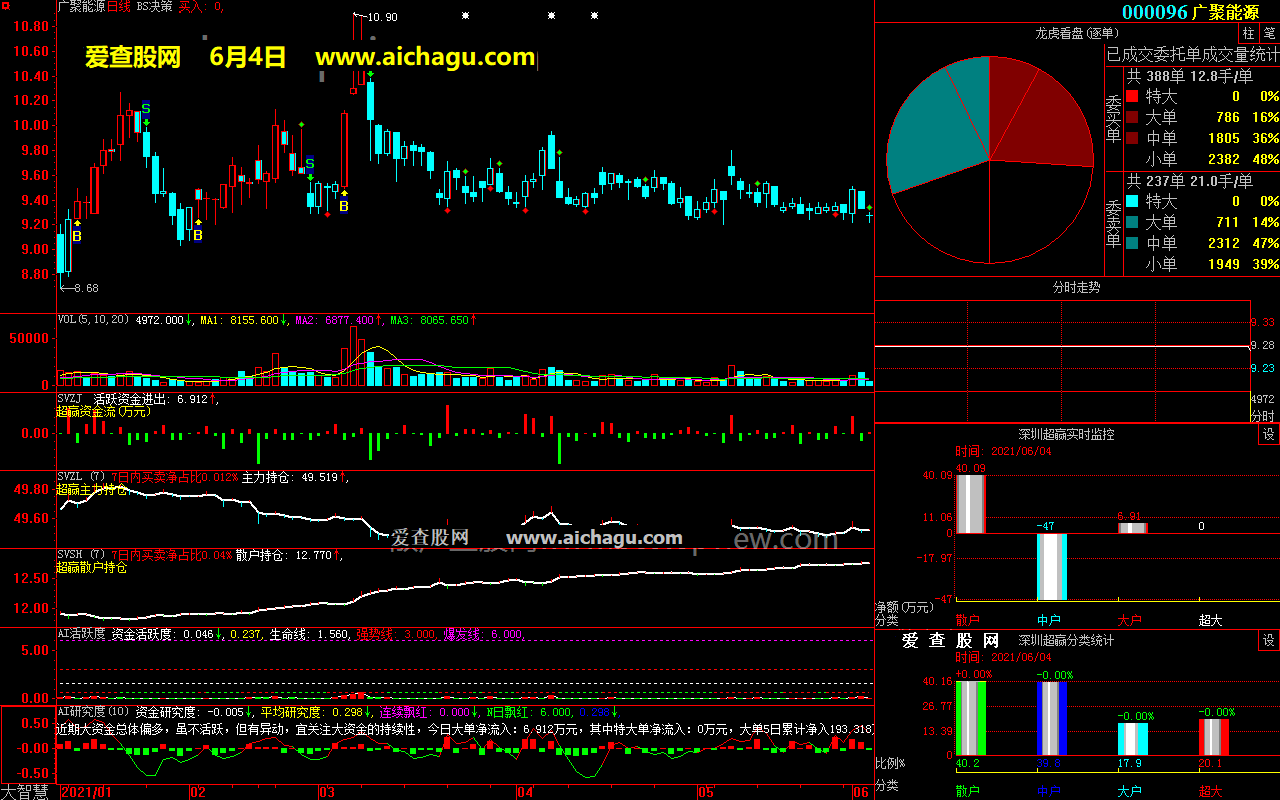Click the SVZJ indicator name label
This screenshot has width=1280, height=800.
click(69, 398)
